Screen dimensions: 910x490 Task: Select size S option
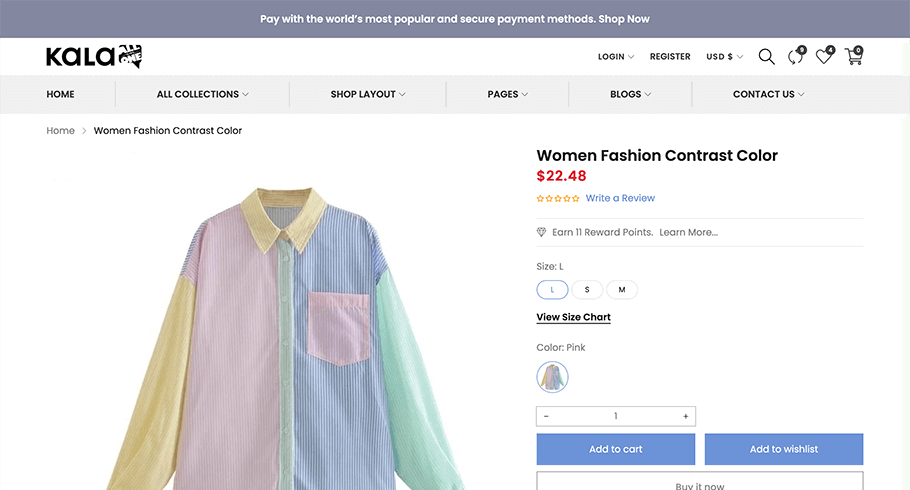(587, 290)
